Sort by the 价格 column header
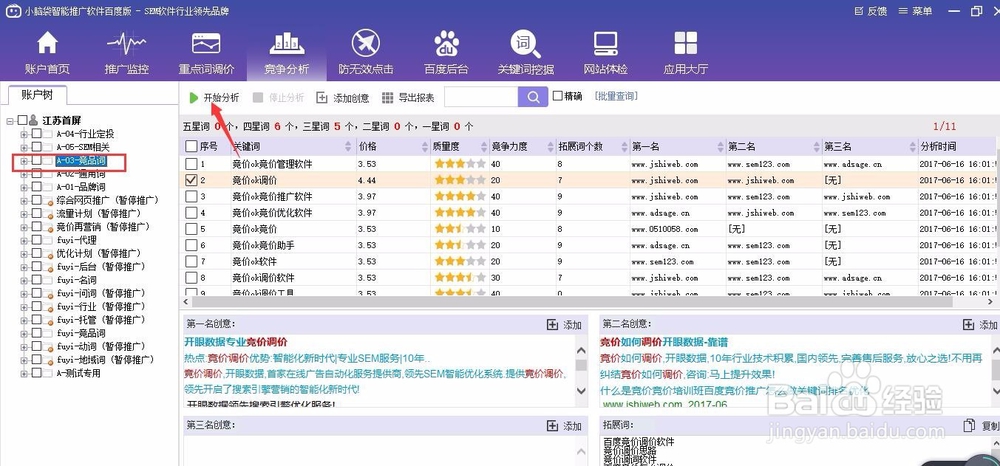This screenshot has height=466, width=1000. click(393, 146)
